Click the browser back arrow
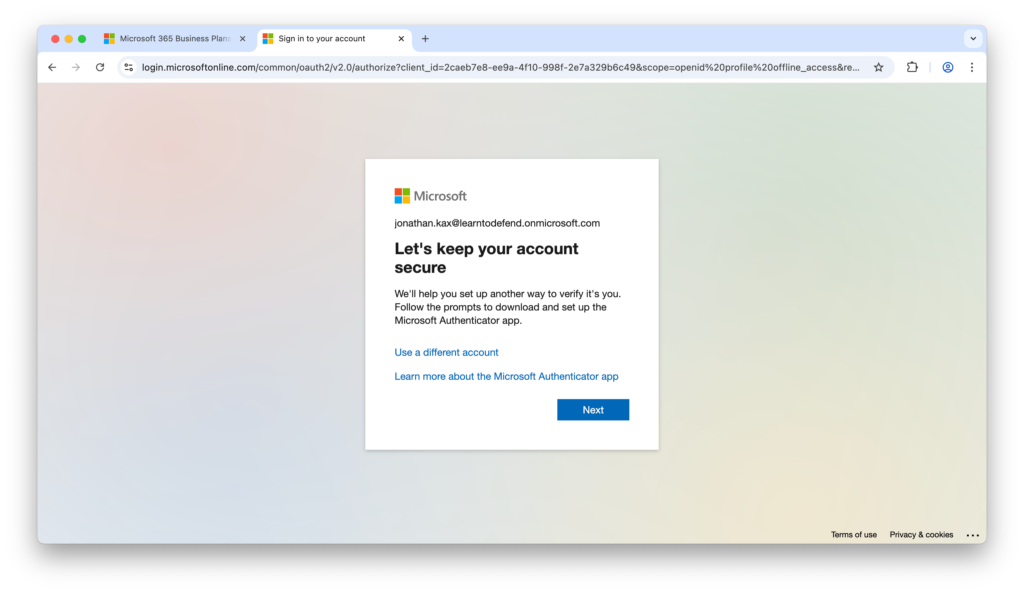Image resolution: width=1024 pixels, height=593 pixels. [52, 67]
